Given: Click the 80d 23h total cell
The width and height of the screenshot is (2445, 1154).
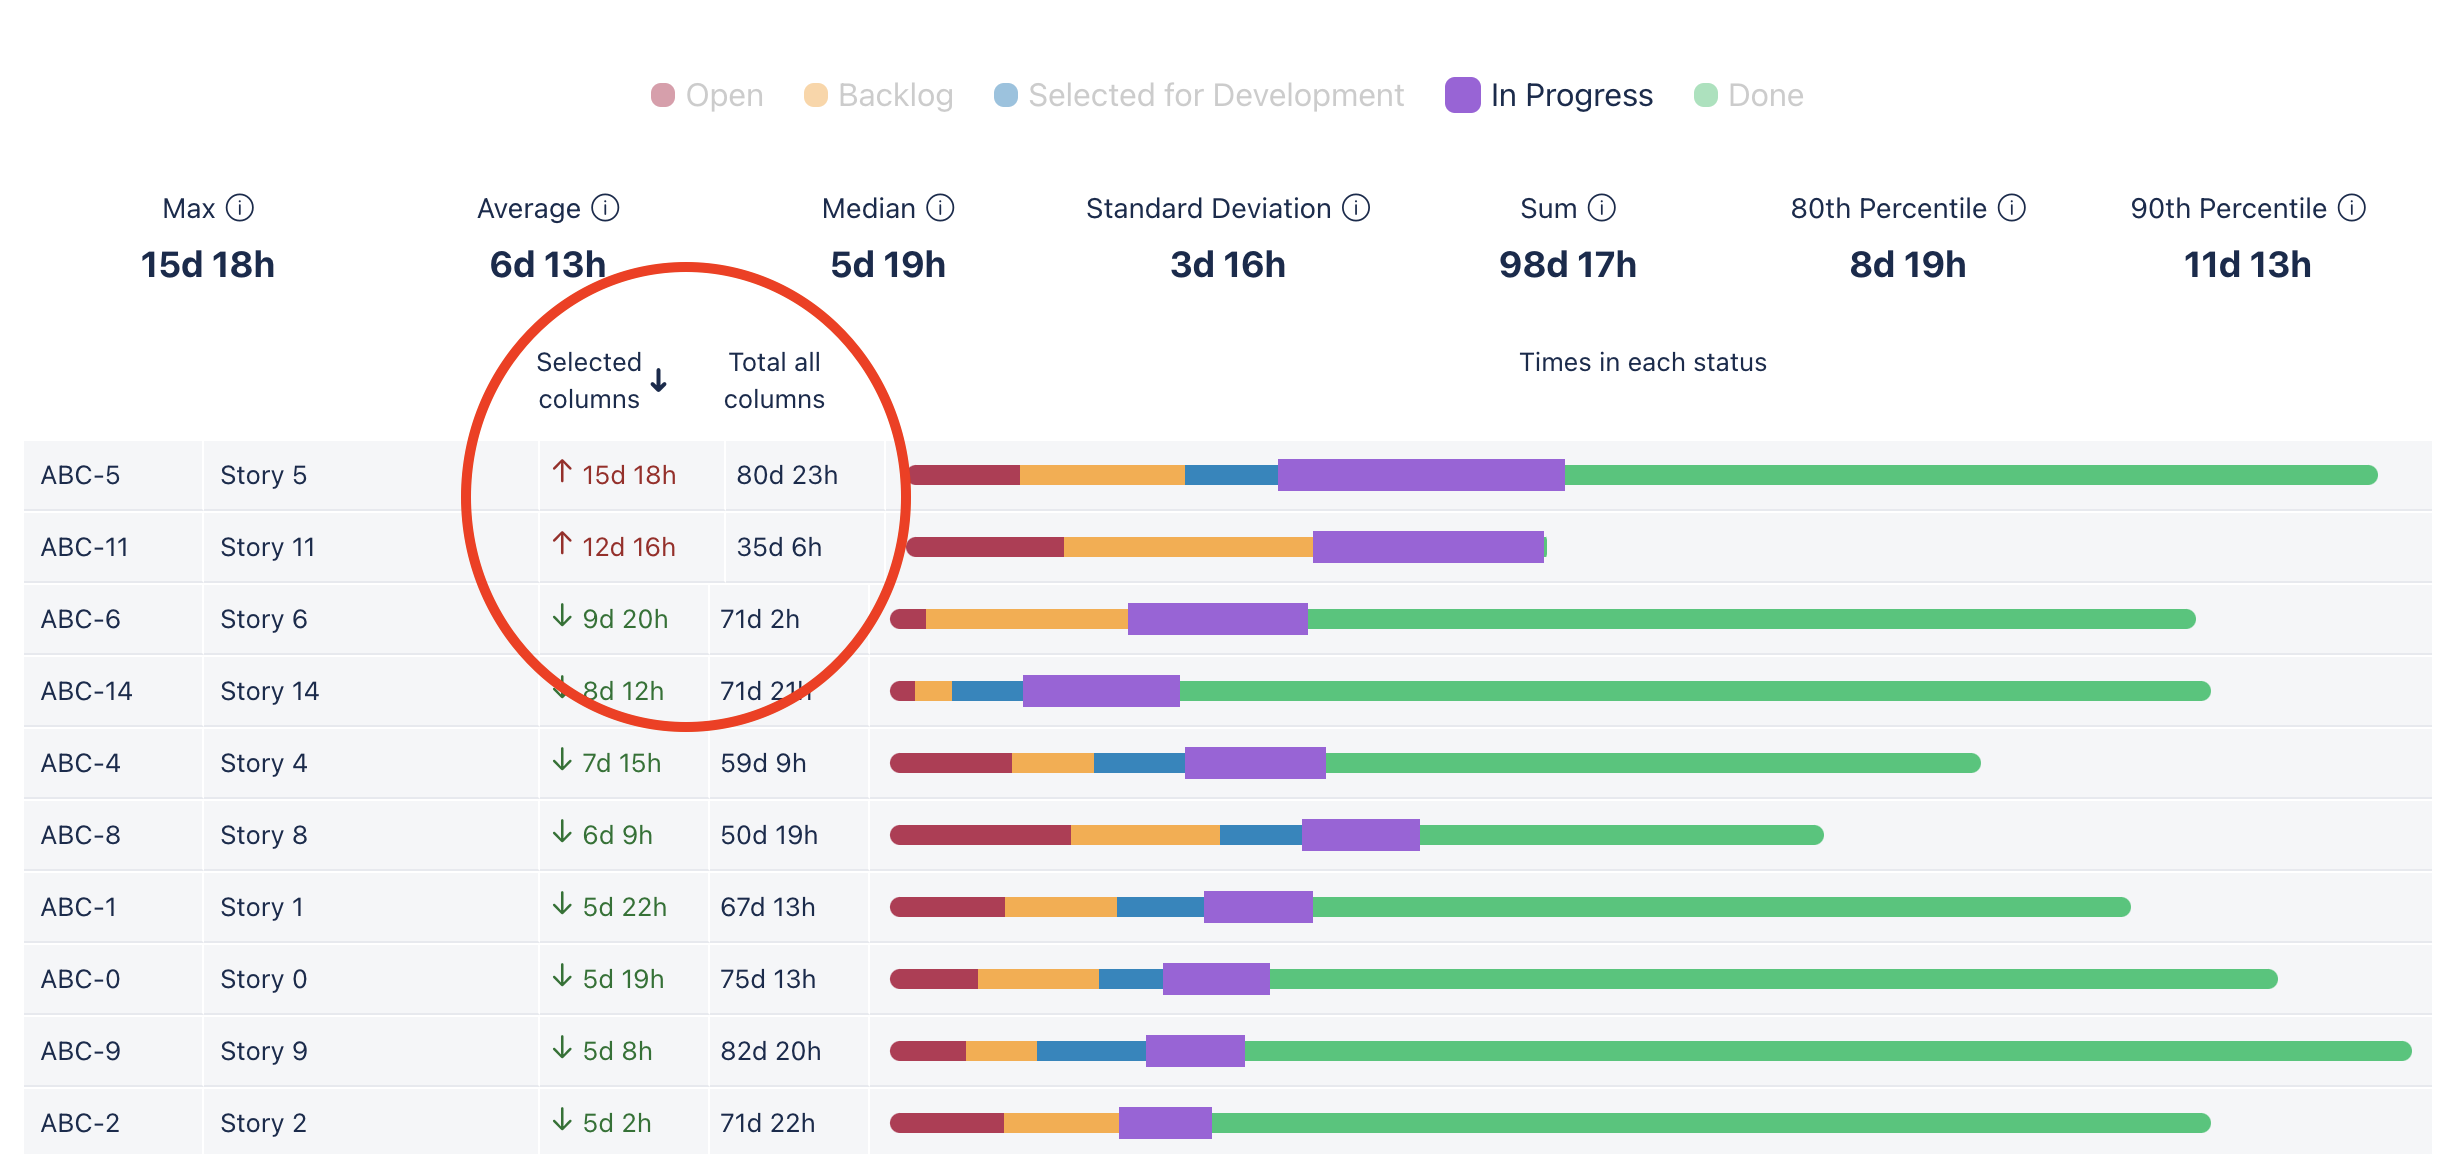Looking at the screenshot, I should pyautogui.click(x=787, y=475).
